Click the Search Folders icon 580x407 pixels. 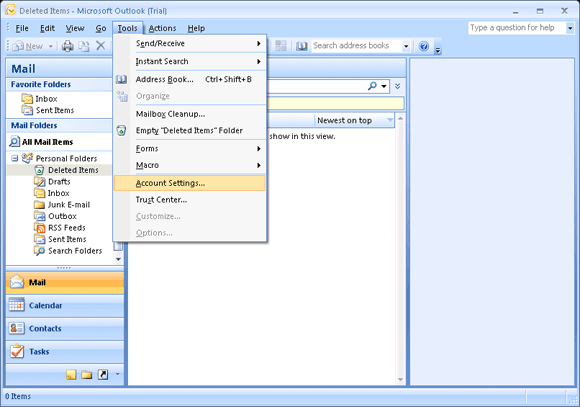pos(39,251)
